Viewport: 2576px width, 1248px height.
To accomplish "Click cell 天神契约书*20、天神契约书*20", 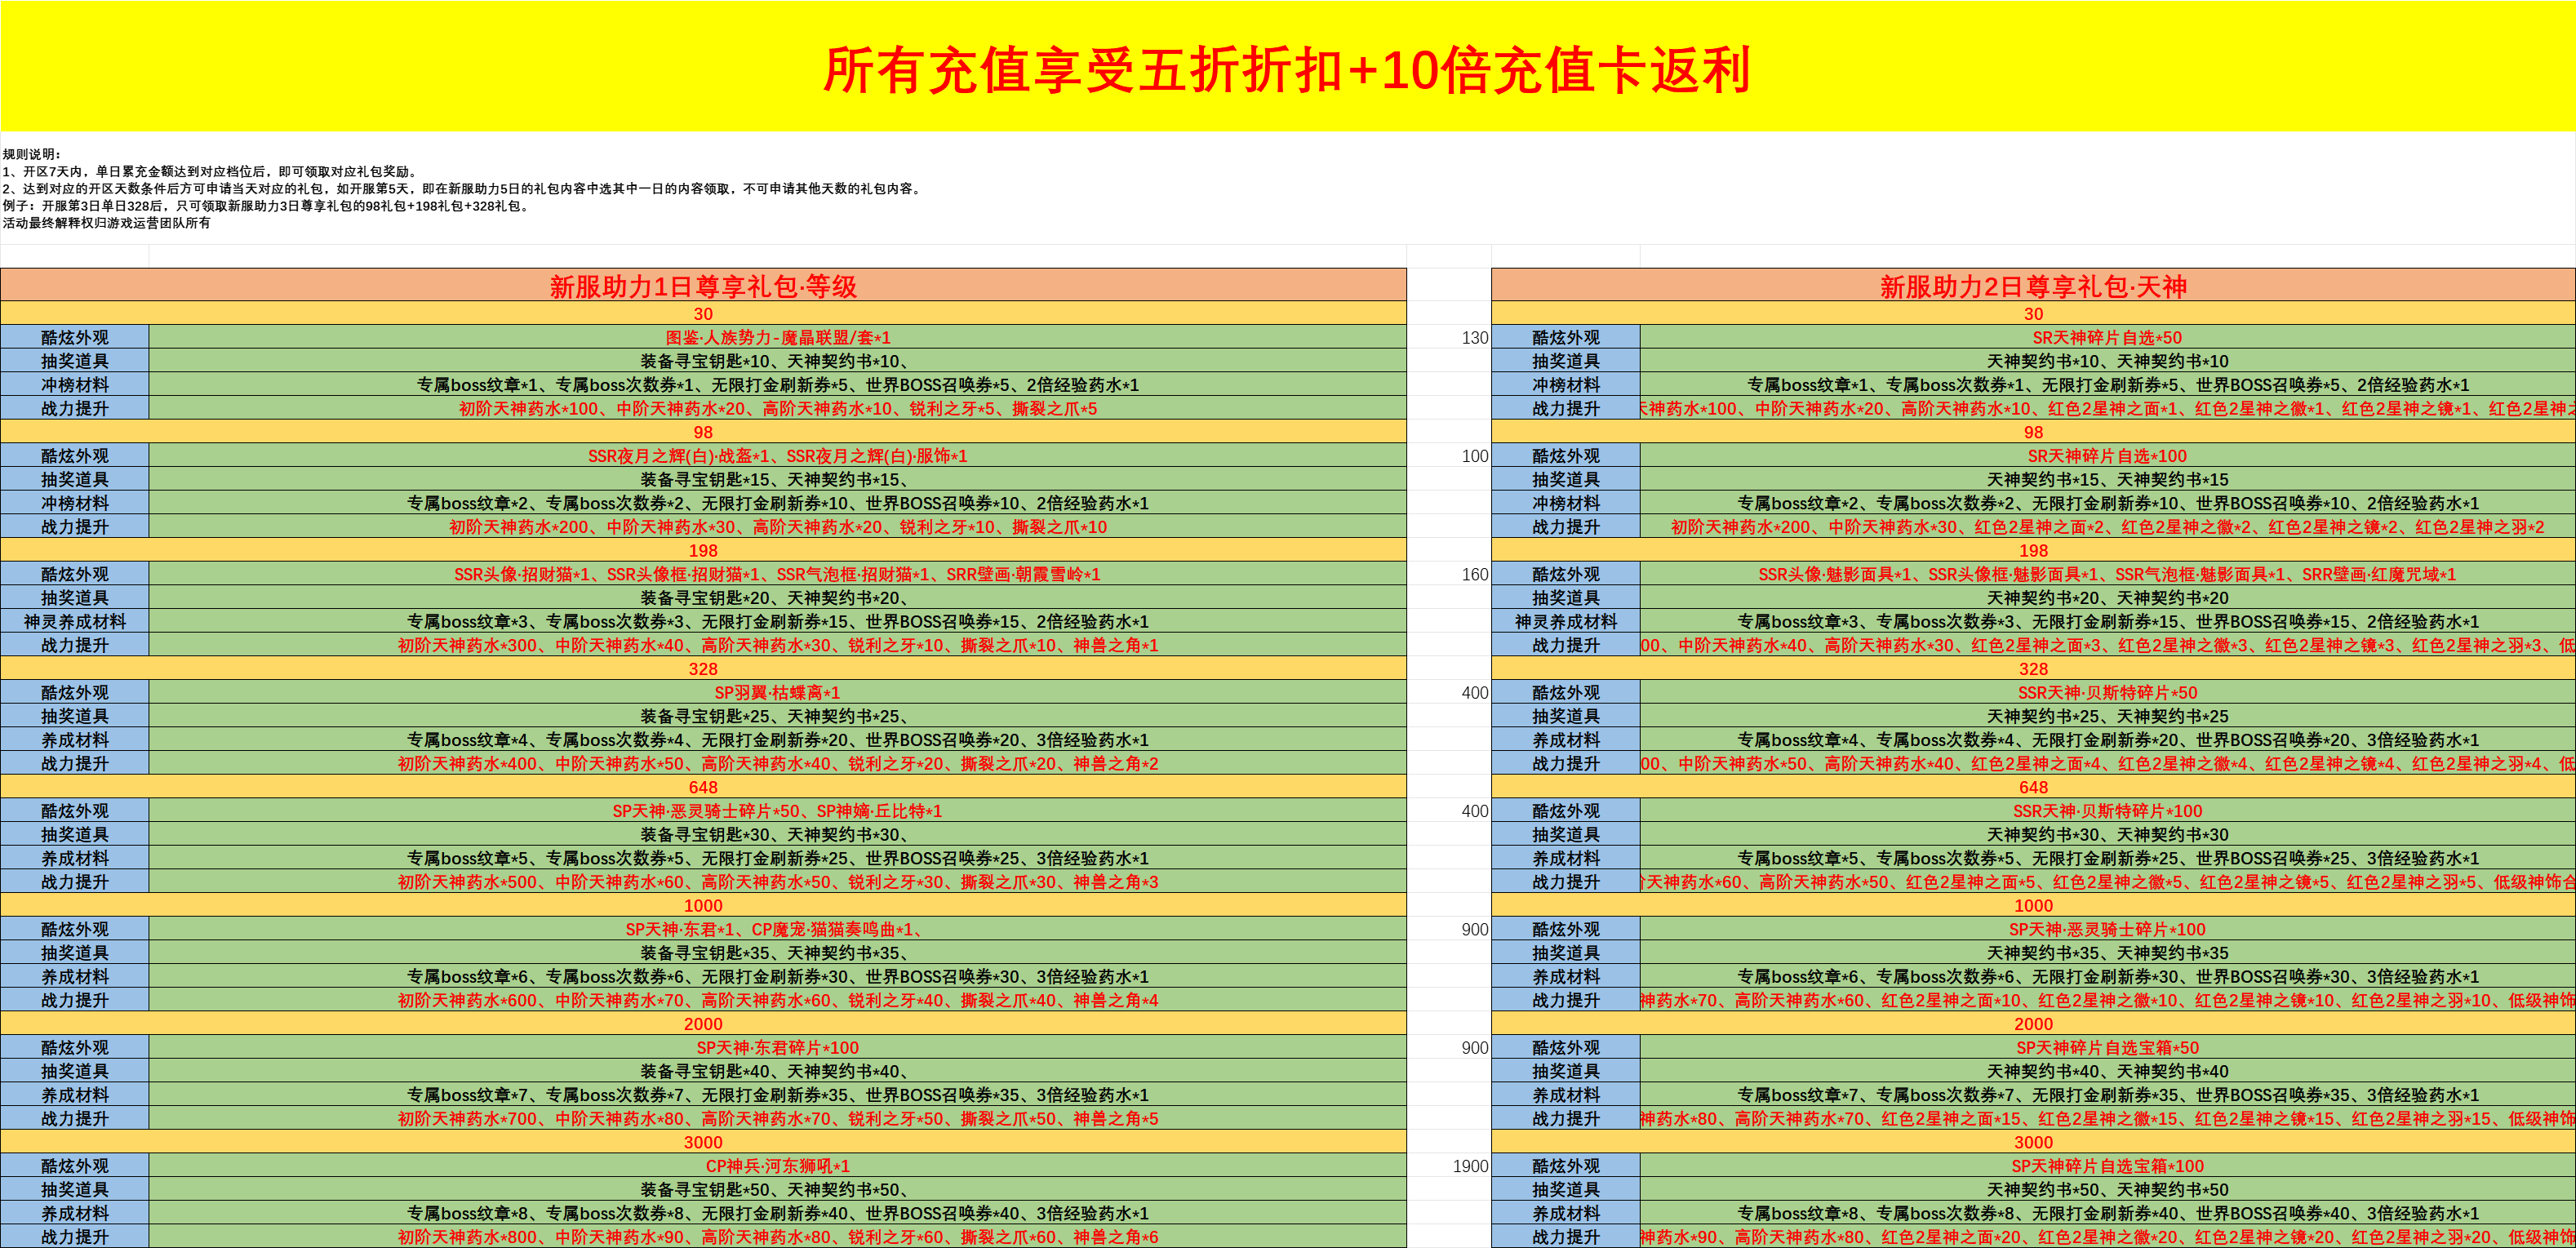I will pyautogui.click(x=2107, y=598).
